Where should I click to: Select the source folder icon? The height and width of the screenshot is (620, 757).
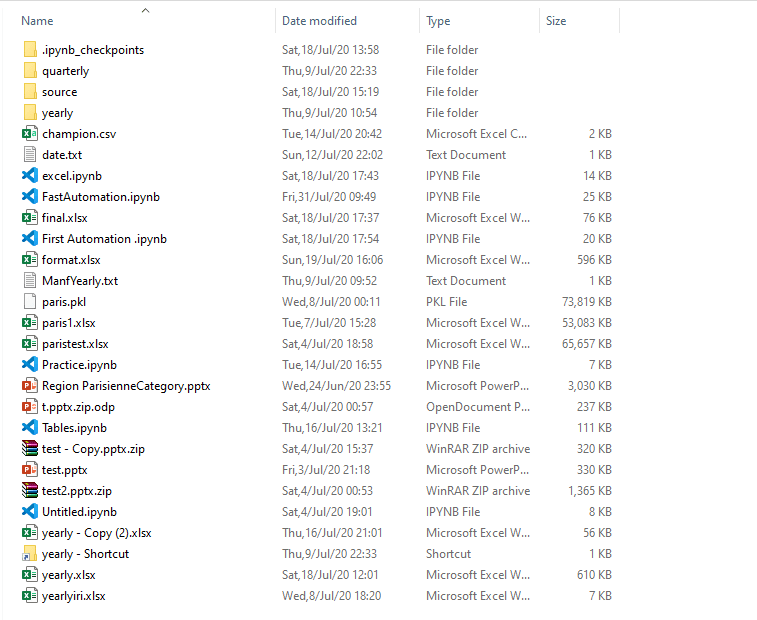(30, 92)
